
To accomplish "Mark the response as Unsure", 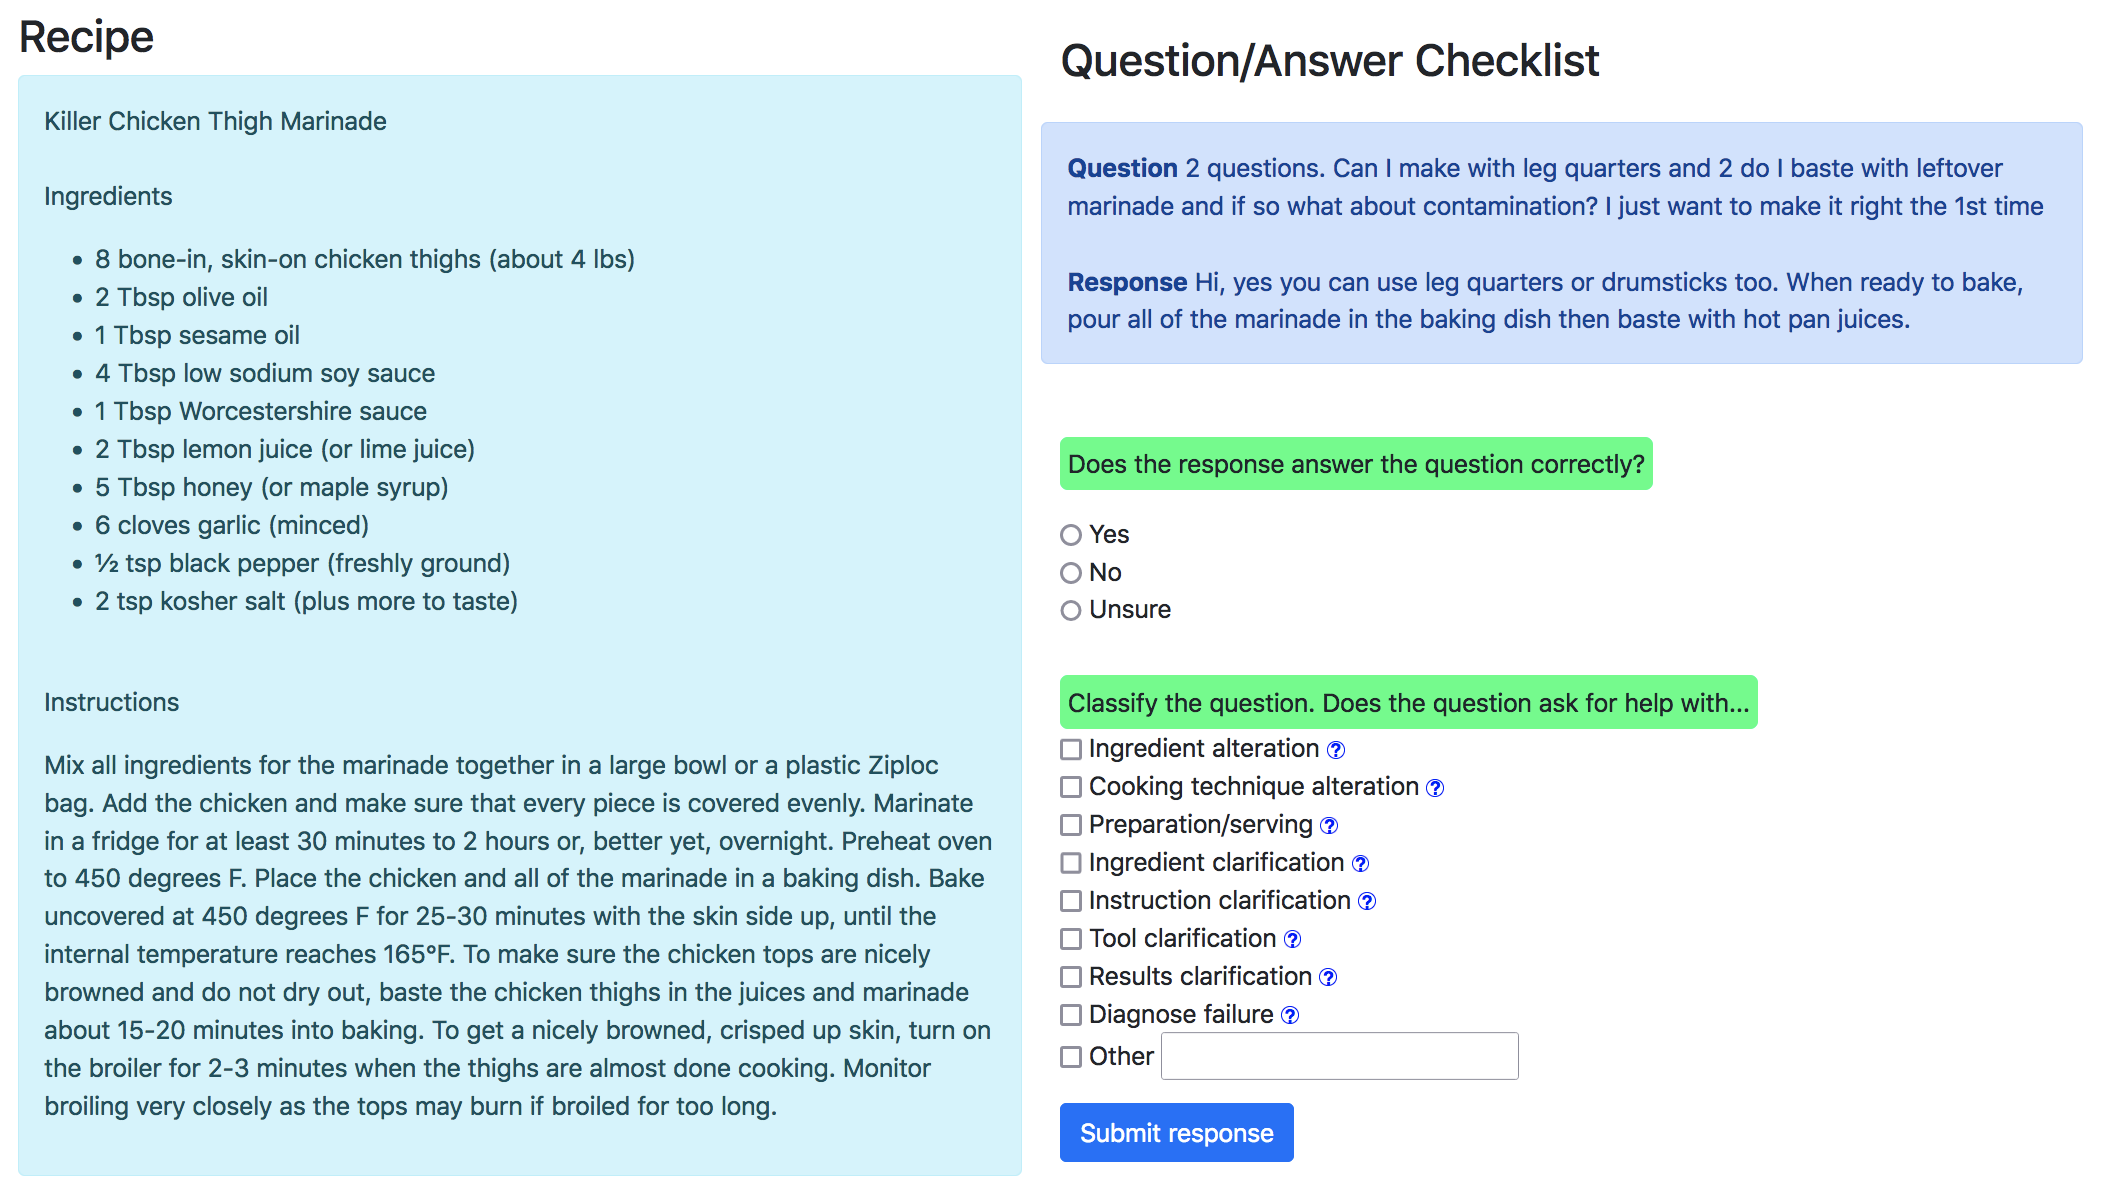I will pyautogui.click(x=1071, y=610).
